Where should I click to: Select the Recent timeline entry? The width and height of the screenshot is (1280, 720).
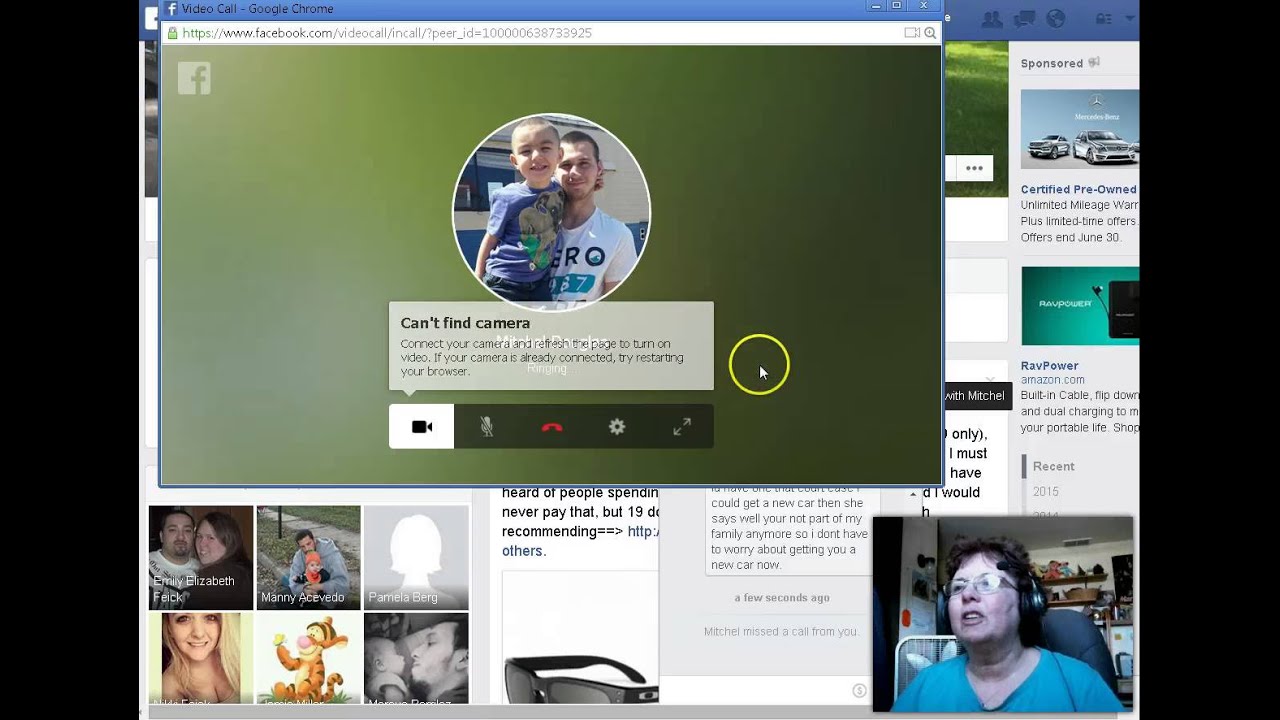[x=1054, y=466]
